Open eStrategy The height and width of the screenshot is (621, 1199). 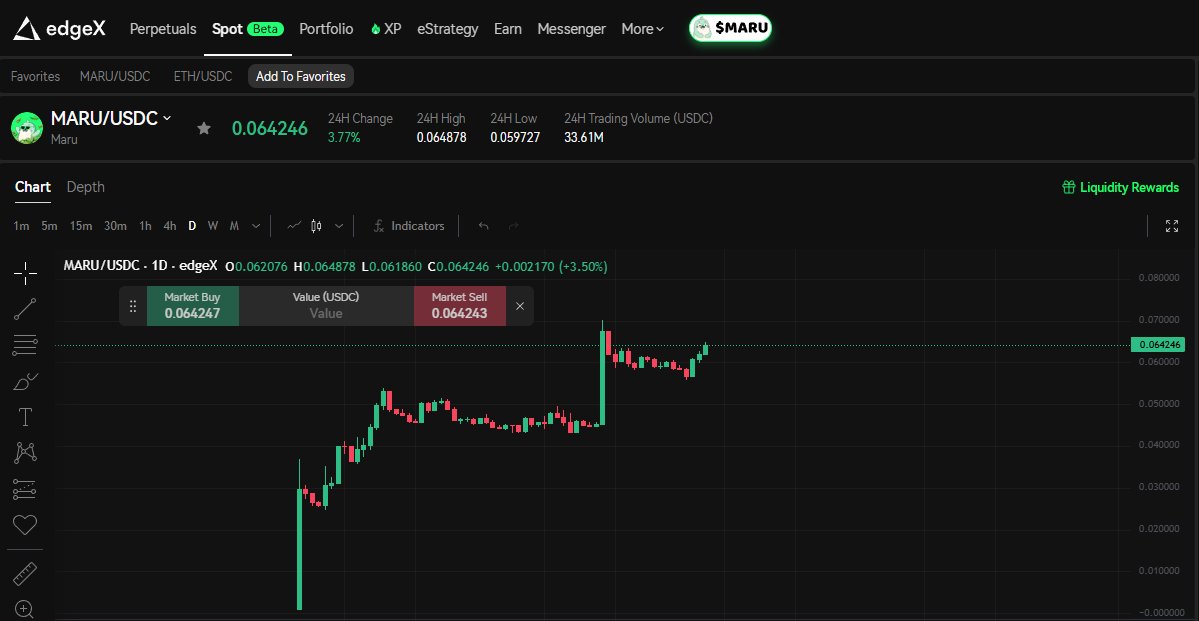[447, 29]
